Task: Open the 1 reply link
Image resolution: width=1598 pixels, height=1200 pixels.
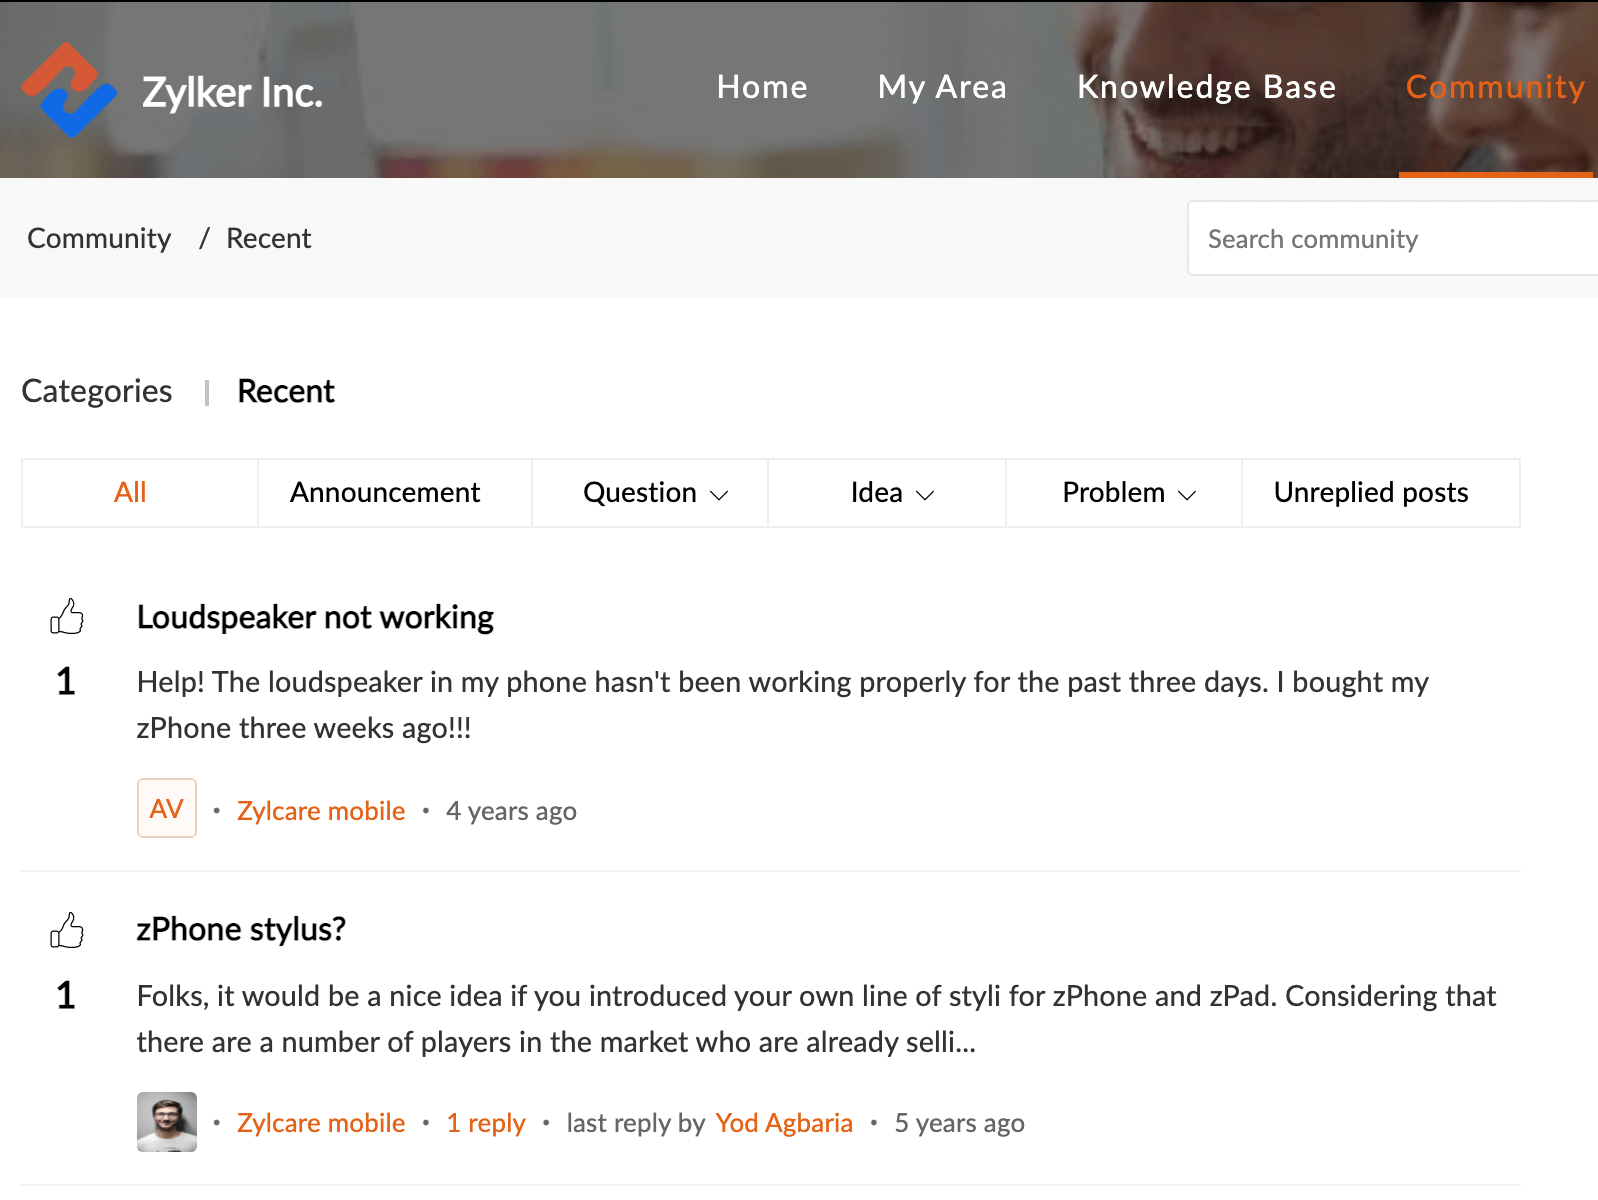Action: tap(486, 1123)
